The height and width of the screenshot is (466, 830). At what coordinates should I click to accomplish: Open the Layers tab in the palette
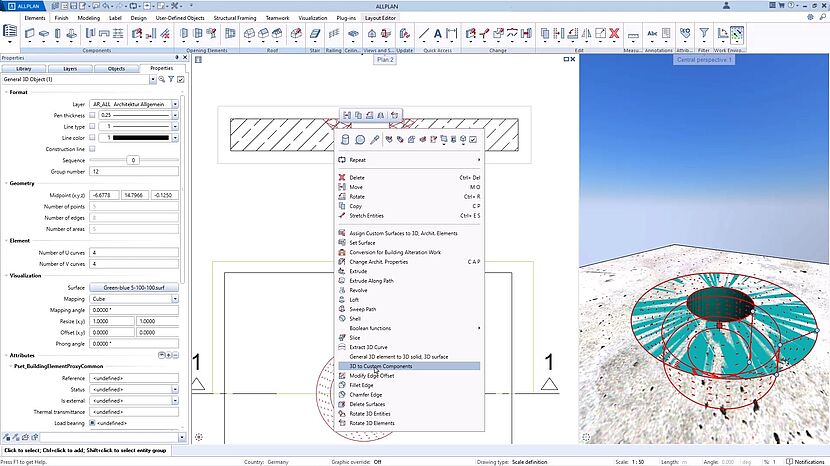(70, 68)
